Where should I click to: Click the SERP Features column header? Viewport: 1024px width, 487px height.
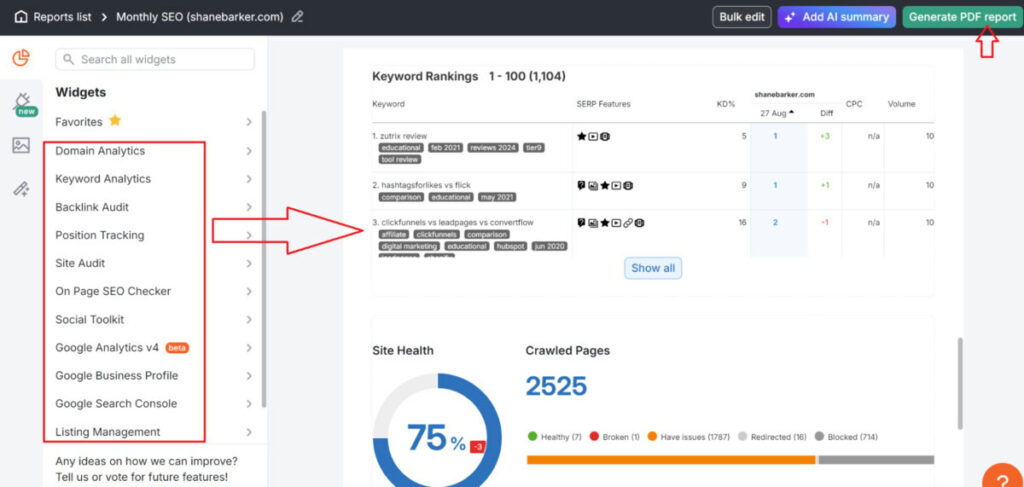(603, 104)
